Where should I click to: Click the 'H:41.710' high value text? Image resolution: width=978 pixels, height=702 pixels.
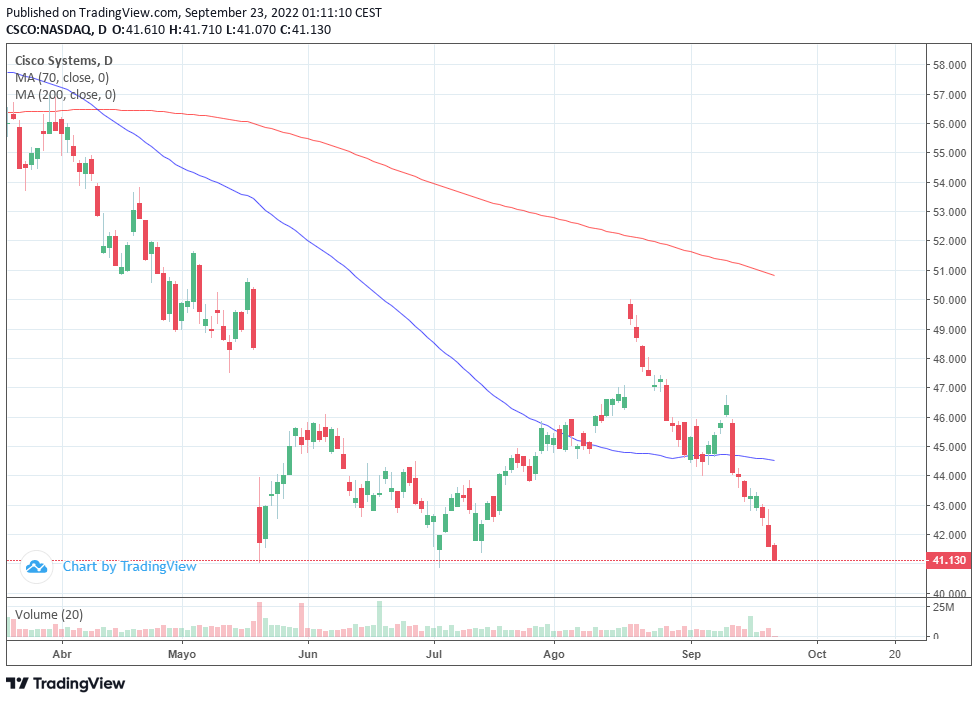[x=195, y=29]
